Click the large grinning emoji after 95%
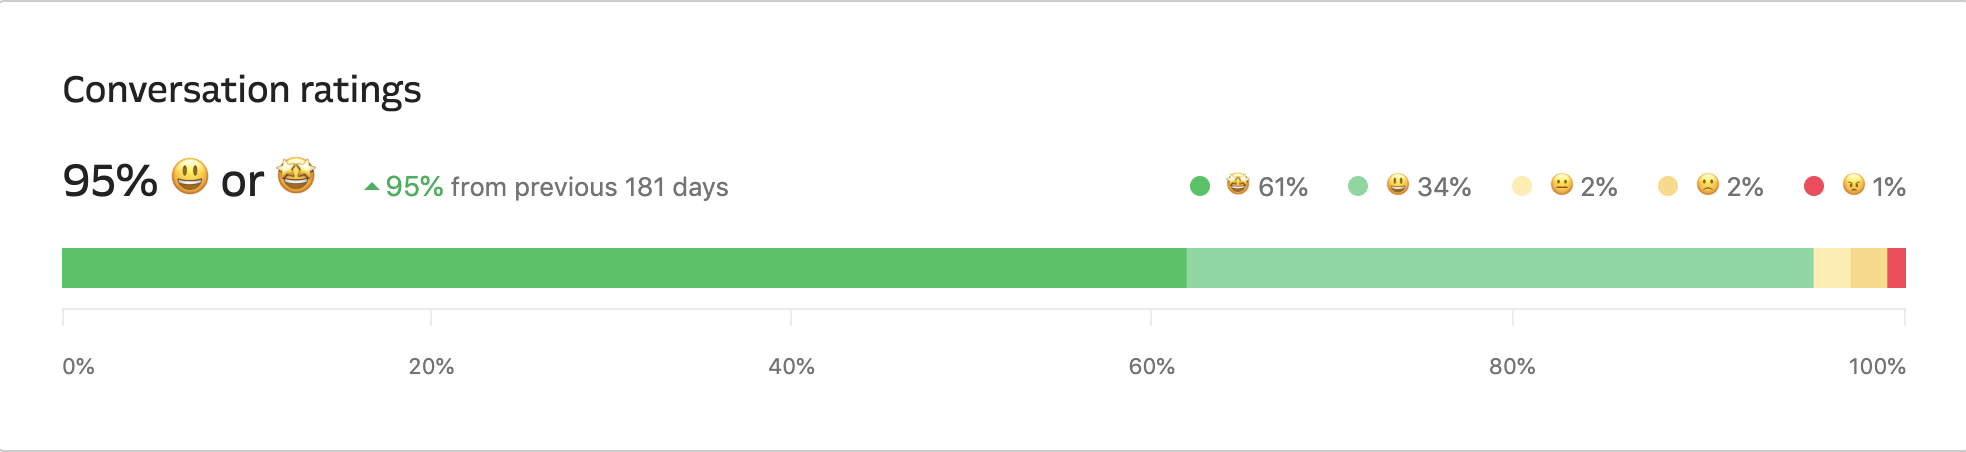The width and height of the screenshot is (1966, 452). (x=190, y=177)
